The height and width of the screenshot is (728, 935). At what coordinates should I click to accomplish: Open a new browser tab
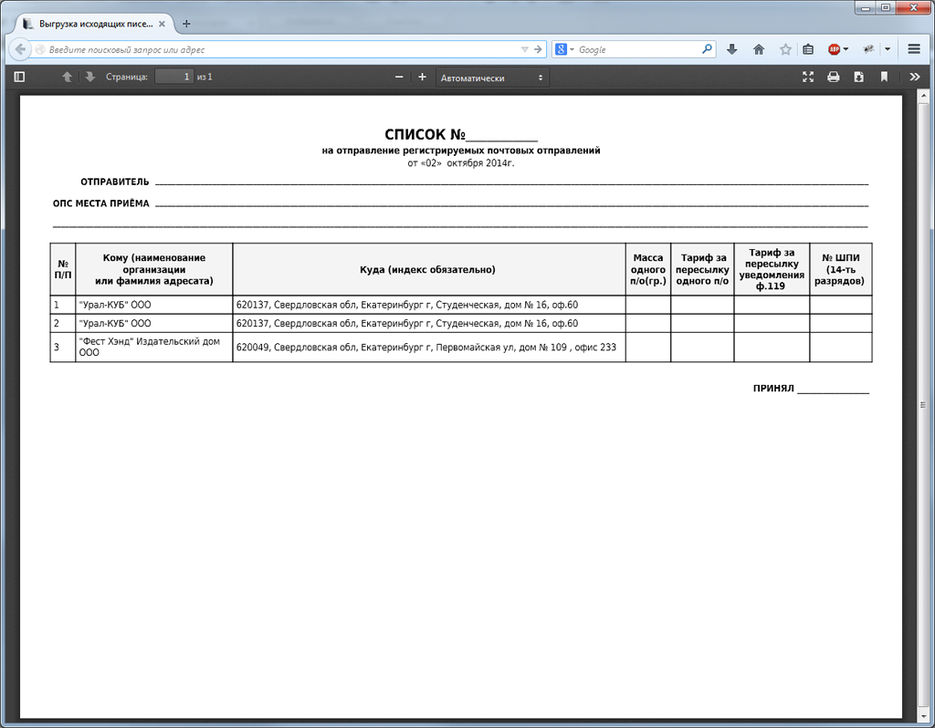pos(186,23)
